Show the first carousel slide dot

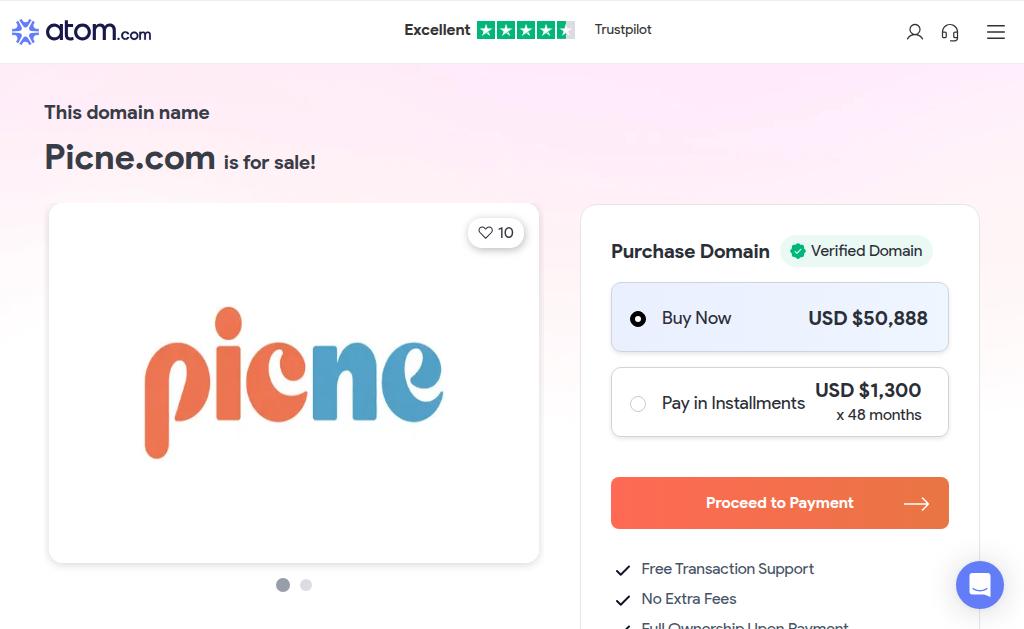pos(283,585)
